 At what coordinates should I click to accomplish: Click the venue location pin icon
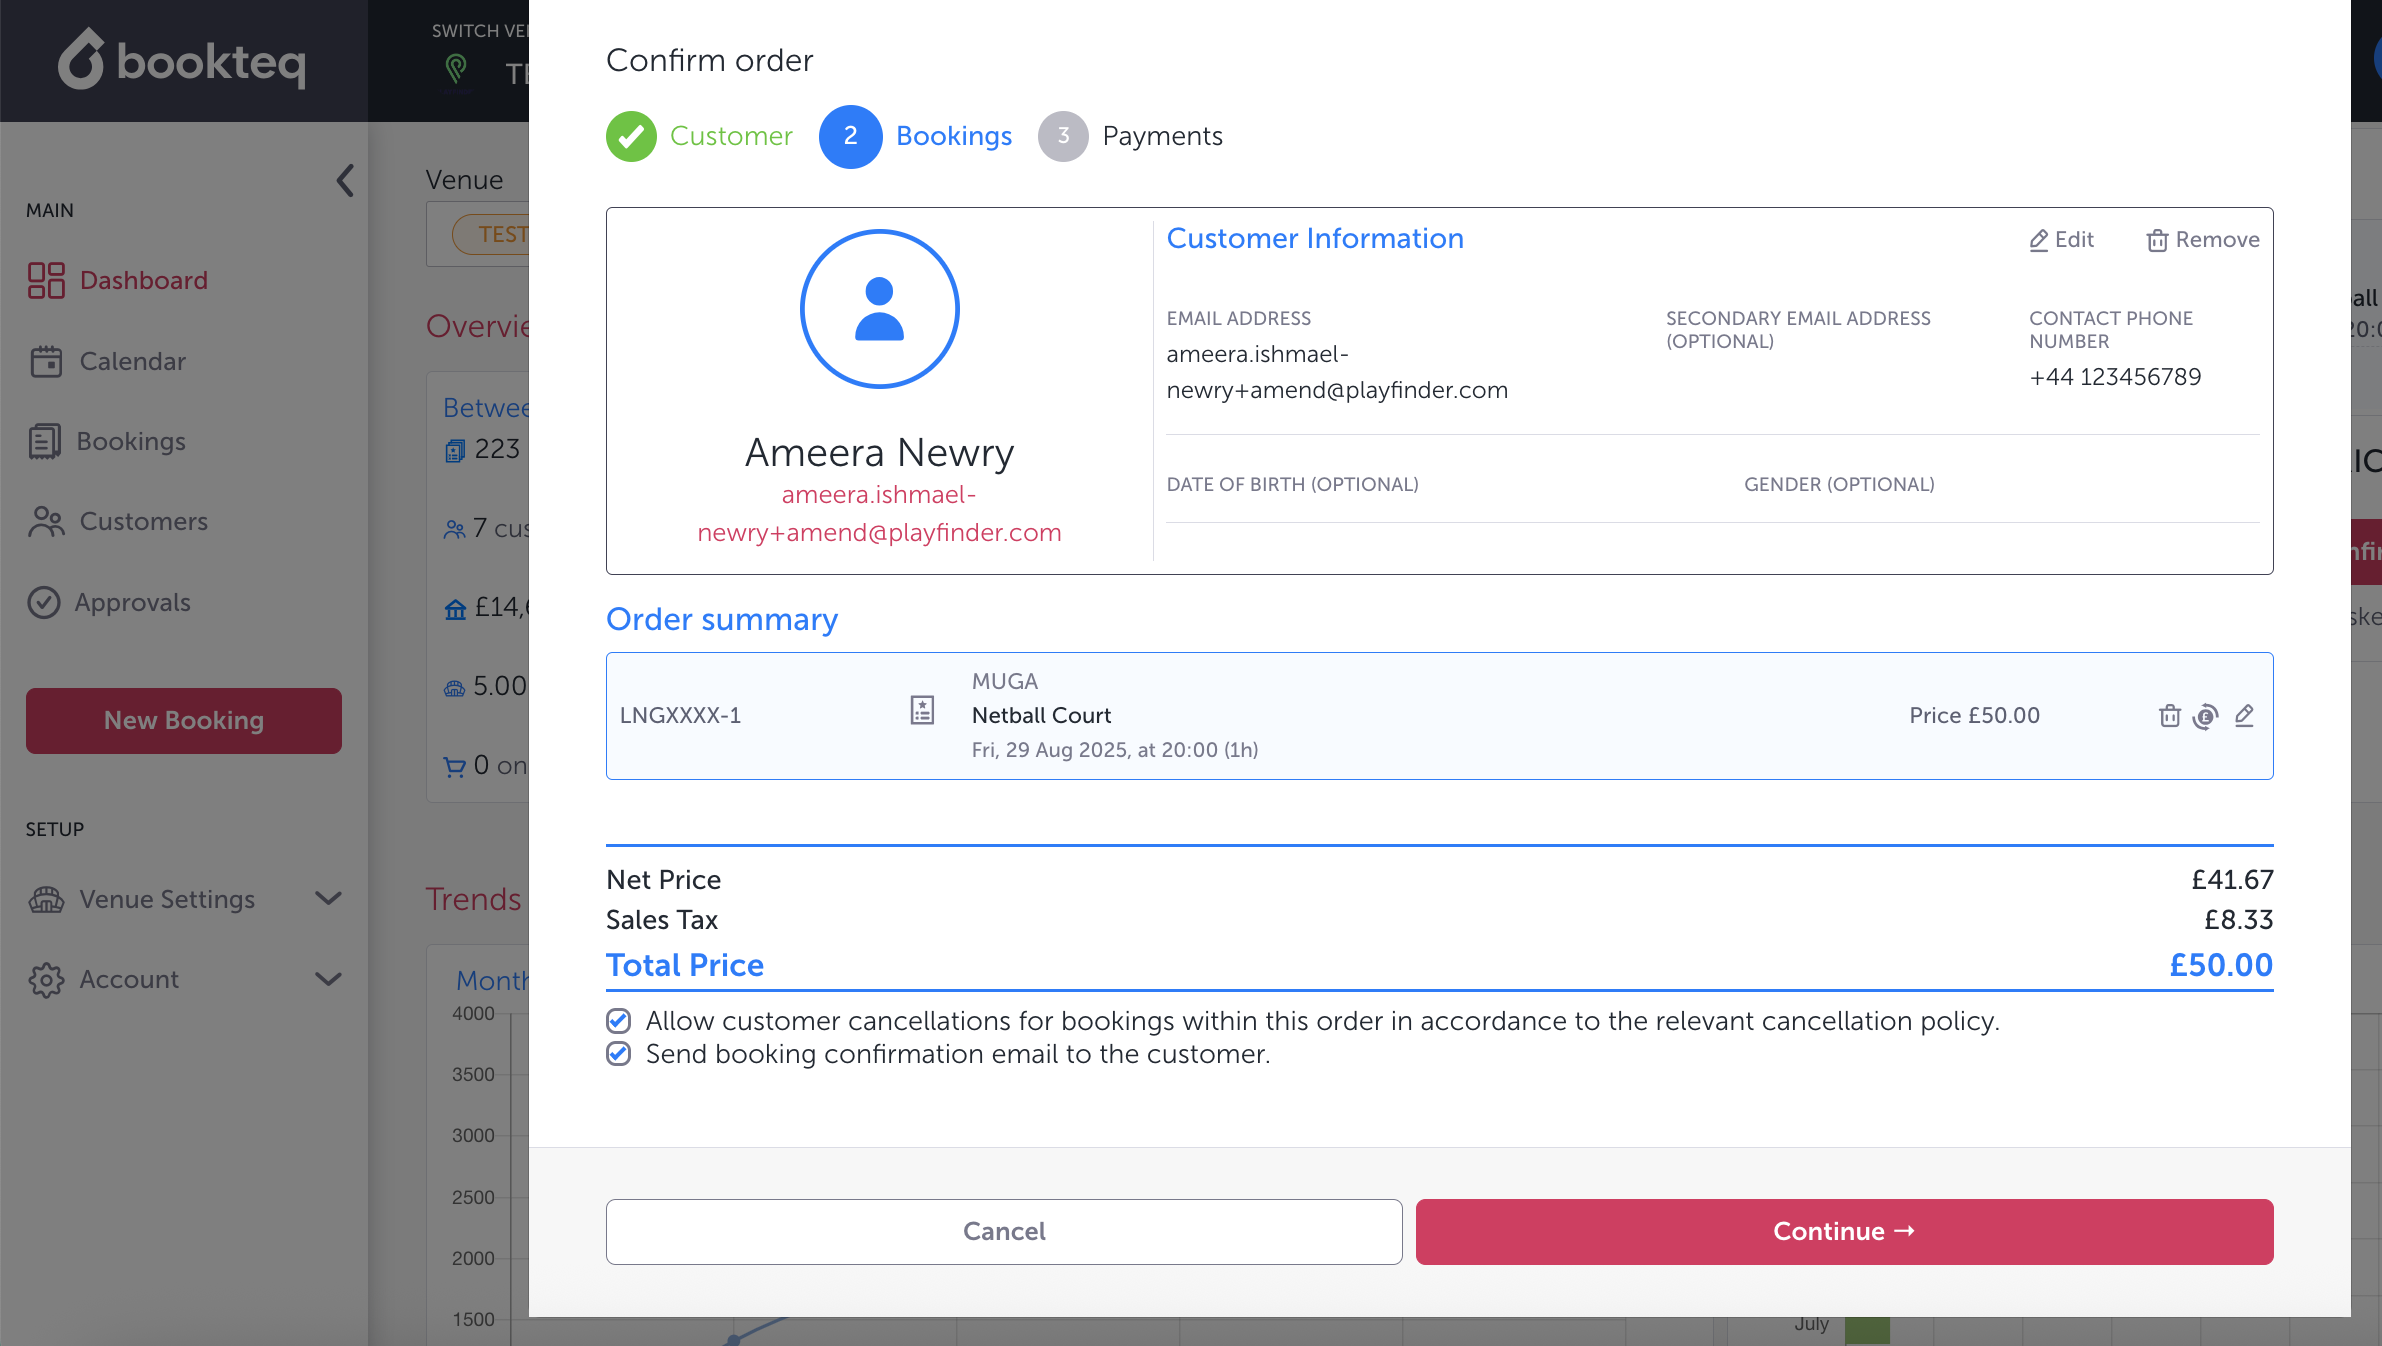[x=456, y=69]
